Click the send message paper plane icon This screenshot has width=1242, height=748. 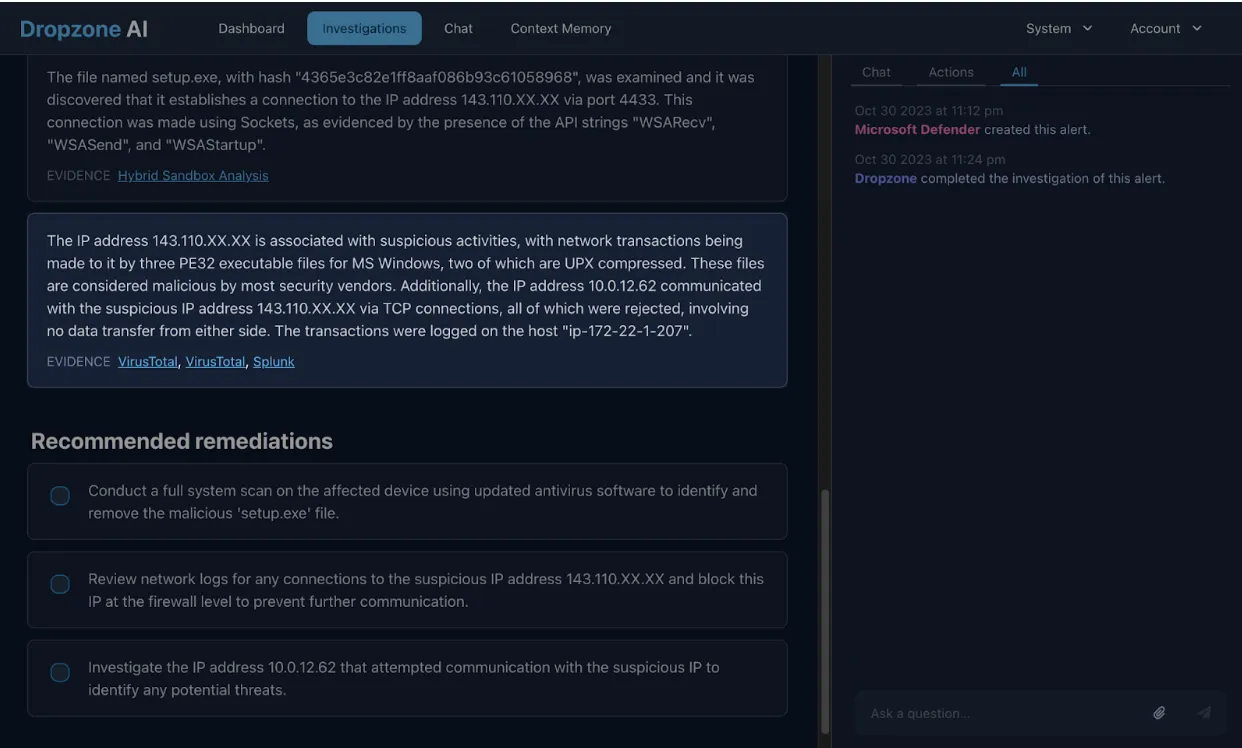tap(1201, 711)
